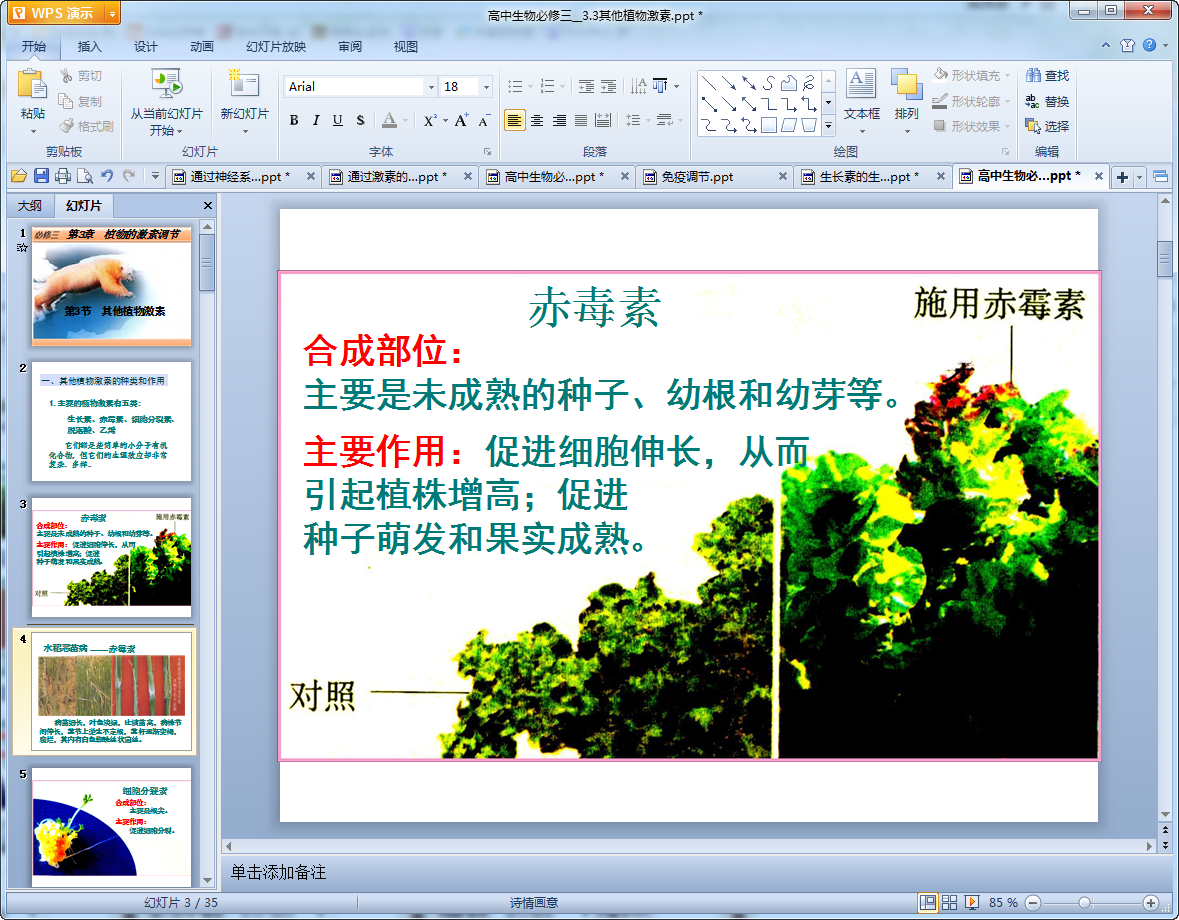This screenshot has height=920, width=1179.
Task: Start slideshow from status bar play icon
Action: [971, 902]
